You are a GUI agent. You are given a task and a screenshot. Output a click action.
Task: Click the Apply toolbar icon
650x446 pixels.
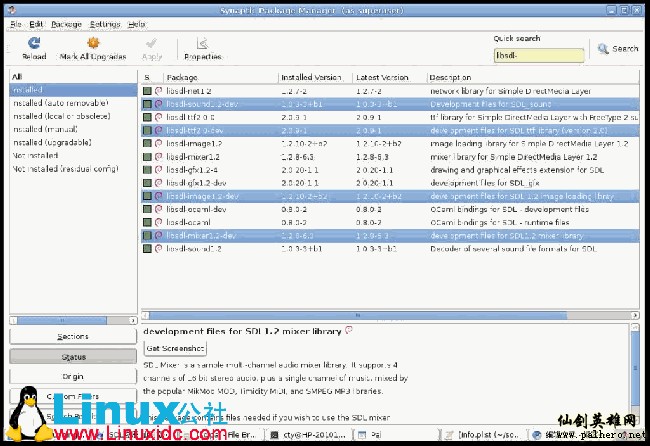[152, 43]
